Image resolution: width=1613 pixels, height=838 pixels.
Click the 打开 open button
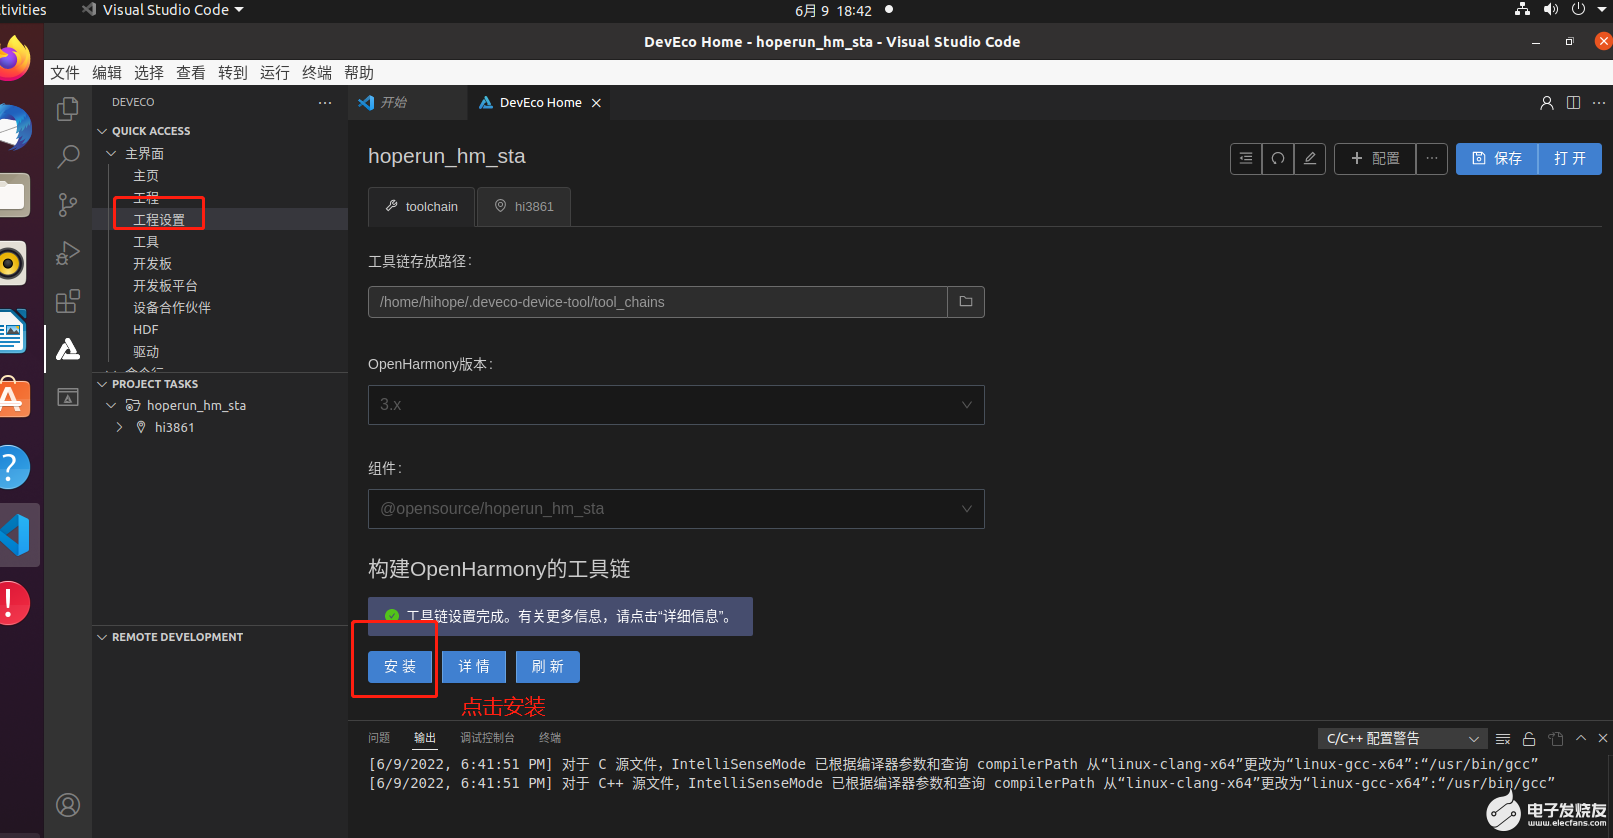tap(1569, 158)
